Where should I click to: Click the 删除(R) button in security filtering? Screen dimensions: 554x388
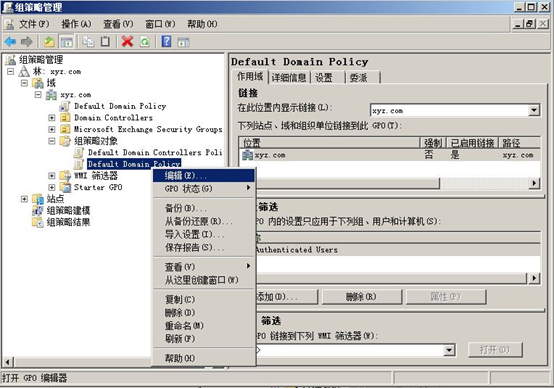point(362,296)
